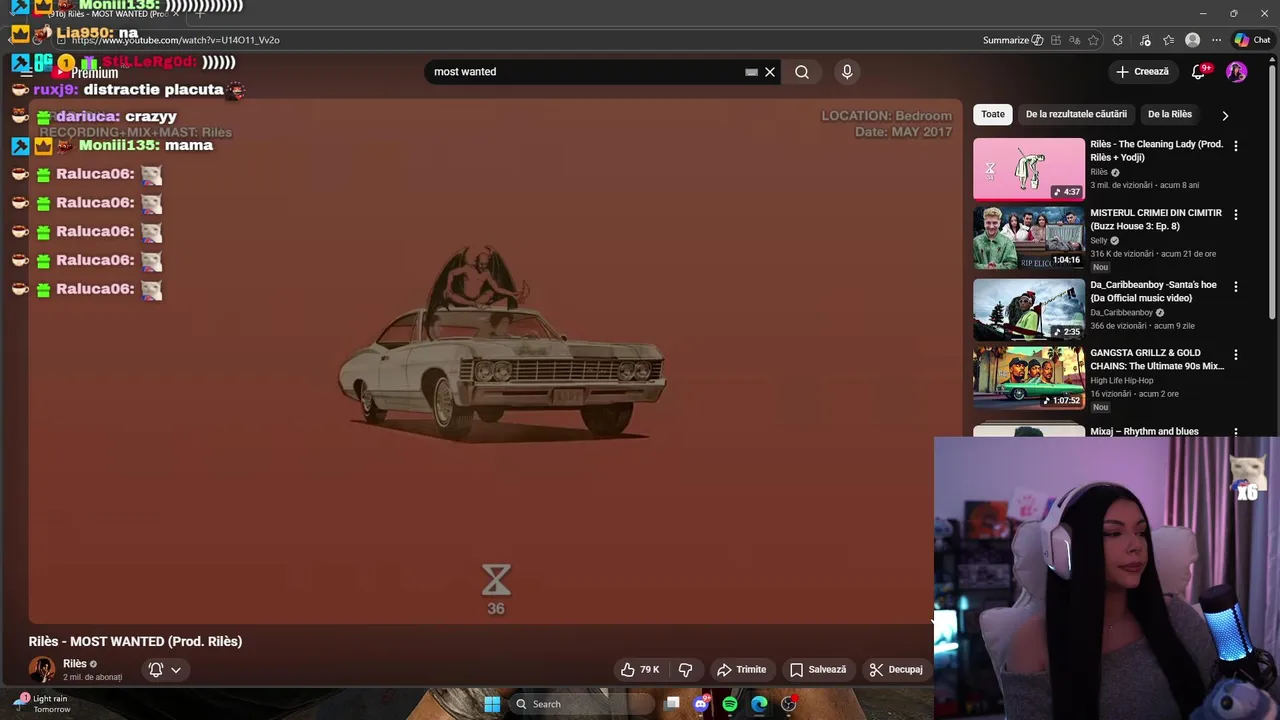Open The Cleaning Lady video thumbnail
1280x720 pixels.
(x=1029, y=169)
